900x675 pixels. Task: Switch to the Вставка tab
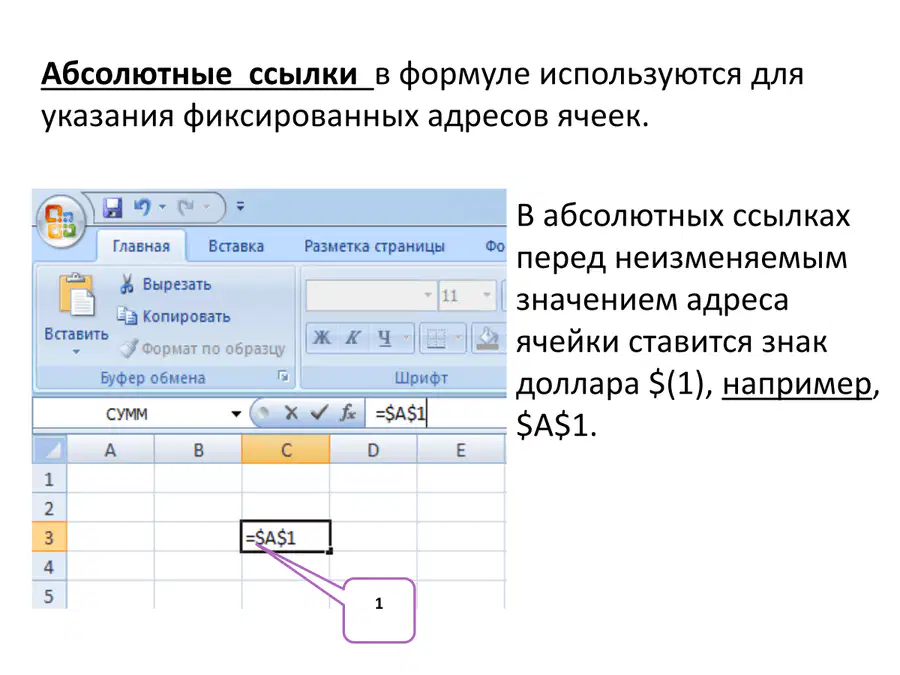point(236,246)
